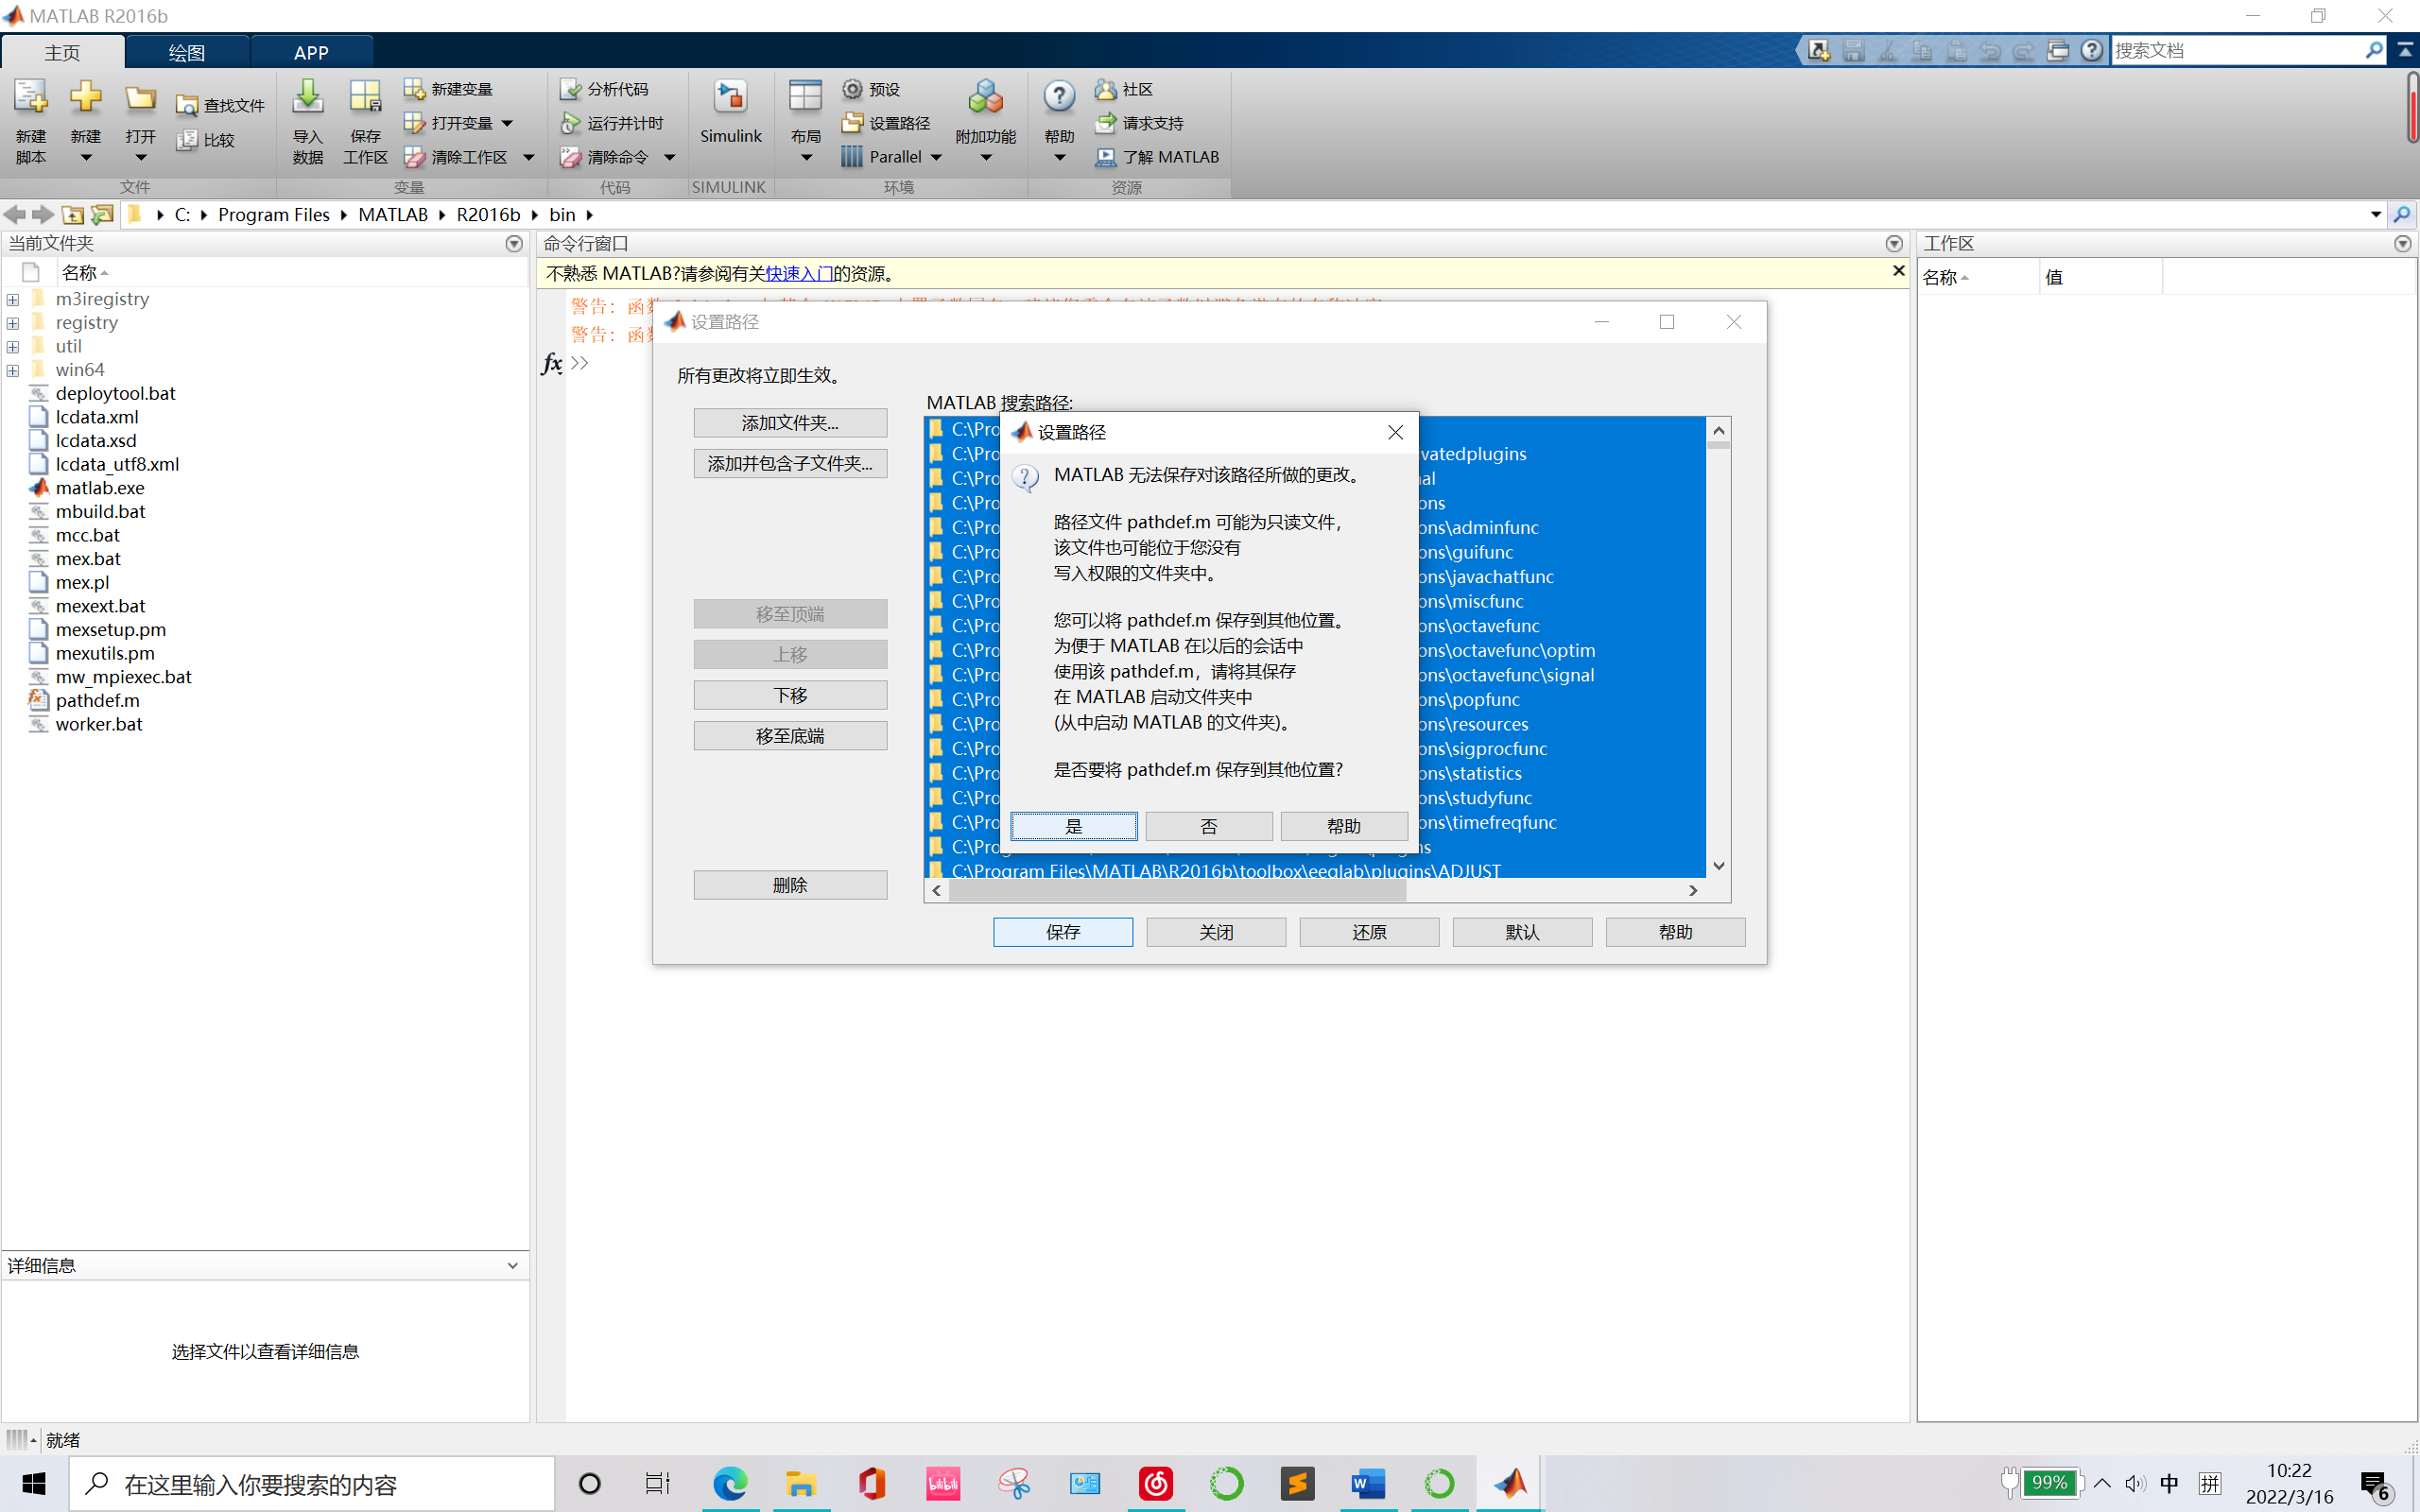The height and width of the screenshot is (1512, 2420).
Task: Click the horizontal scrollbar of the path list
Action: (1176, 890)
